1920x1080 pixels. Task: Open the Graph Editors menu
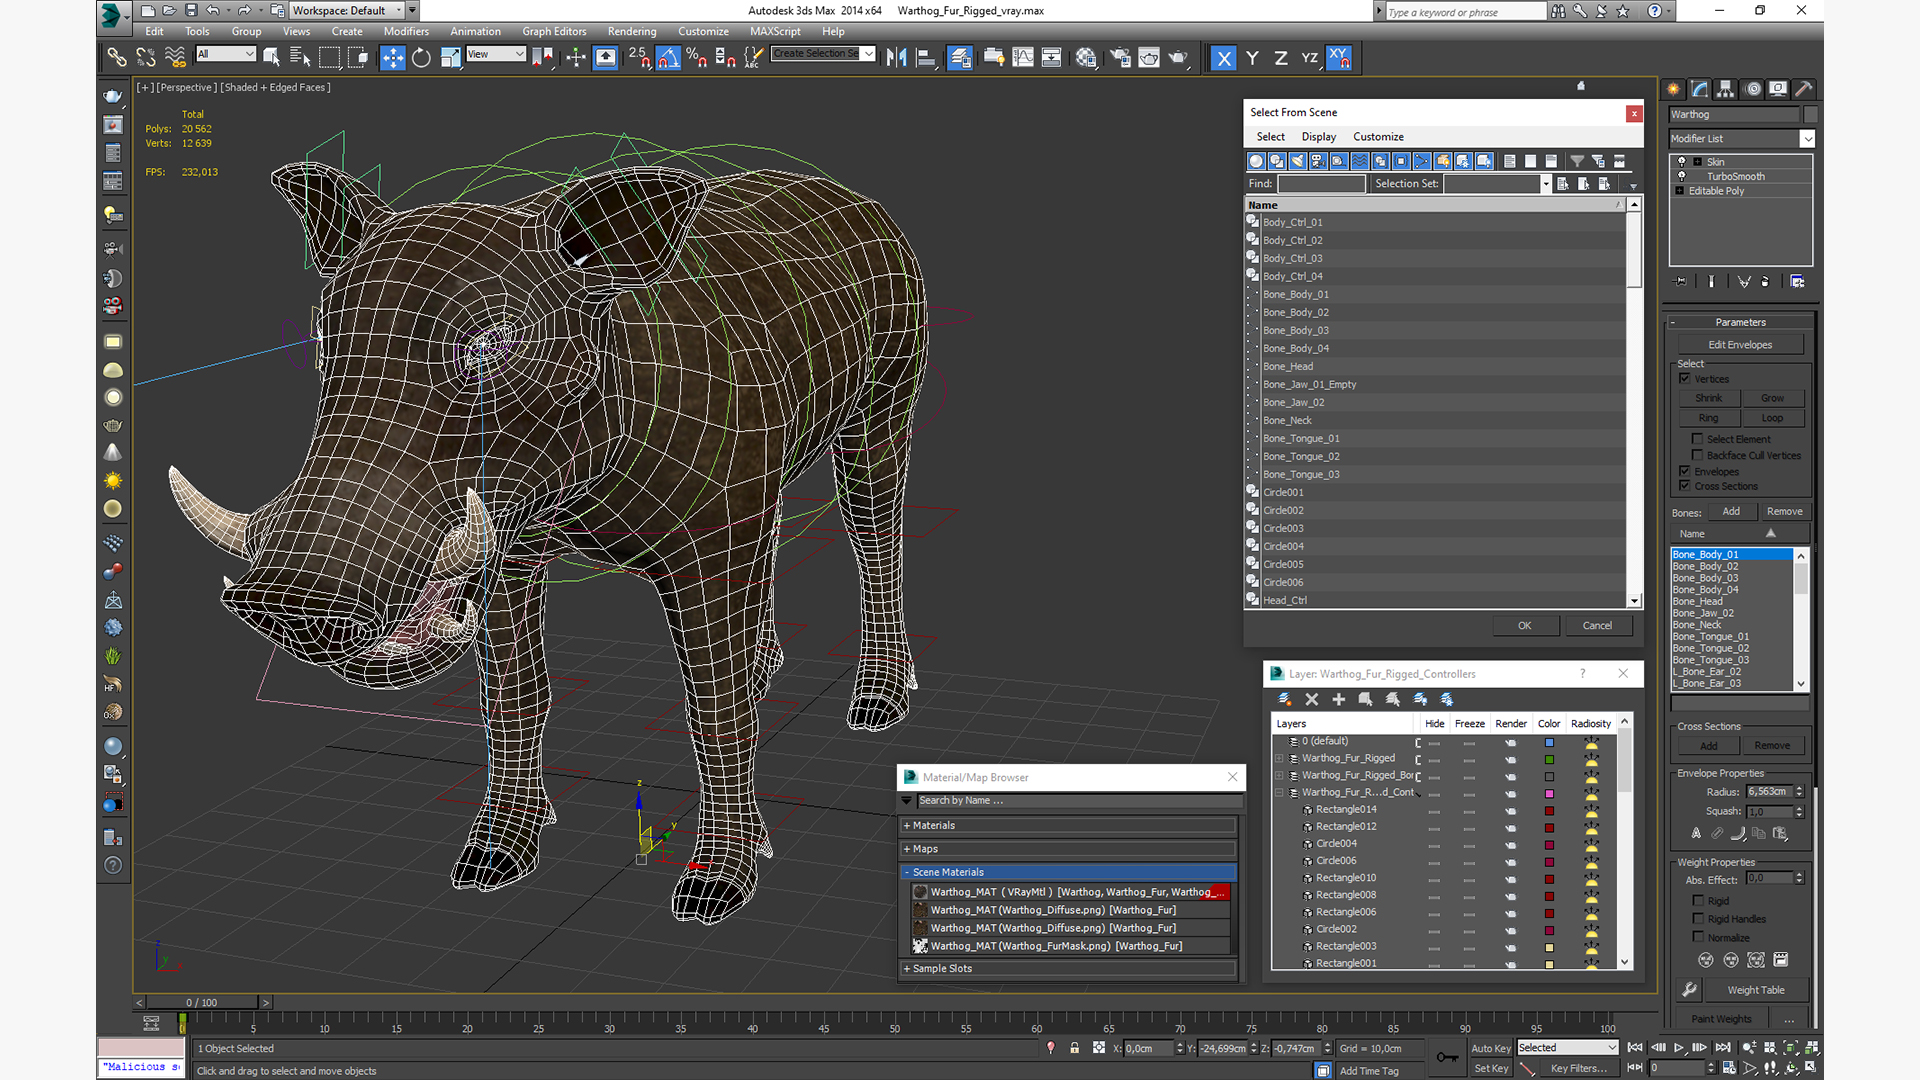(x=554, y=31)
